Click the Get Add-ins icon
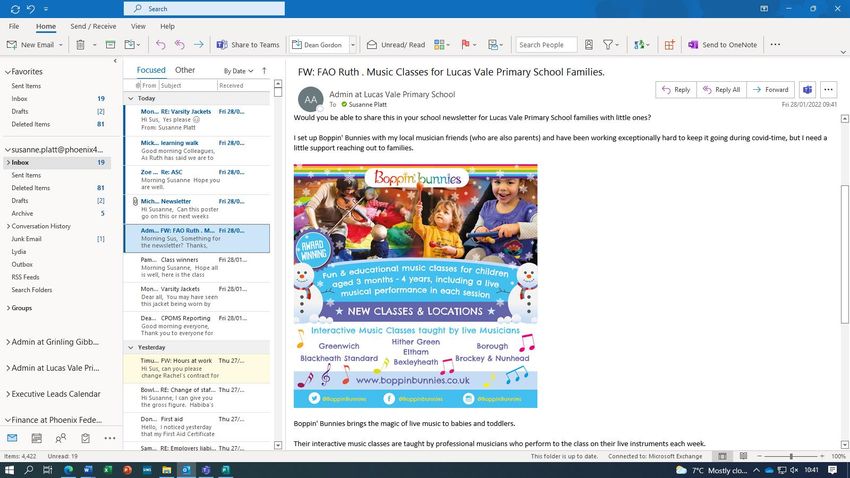Image resolution: width=850 pixels, height=478 pixels. 669,45
